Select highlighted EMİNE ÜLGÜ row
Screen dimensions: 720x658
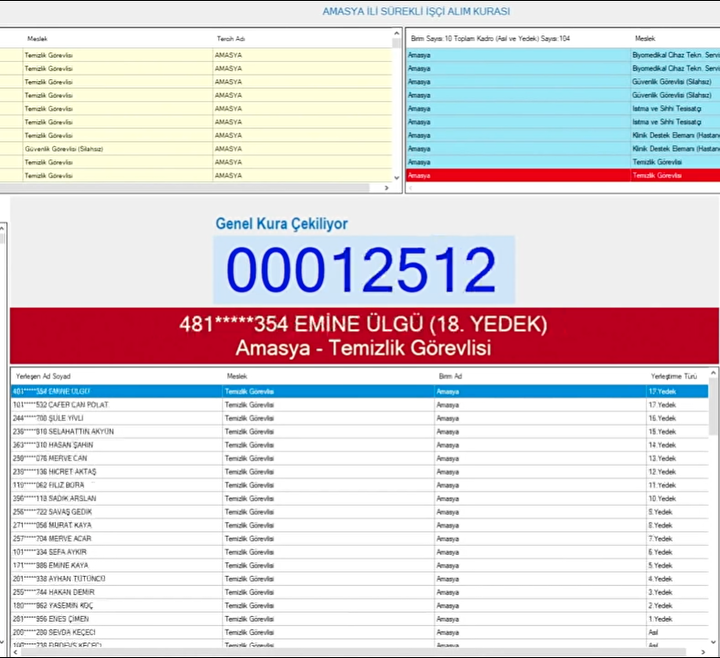point(359,391)
